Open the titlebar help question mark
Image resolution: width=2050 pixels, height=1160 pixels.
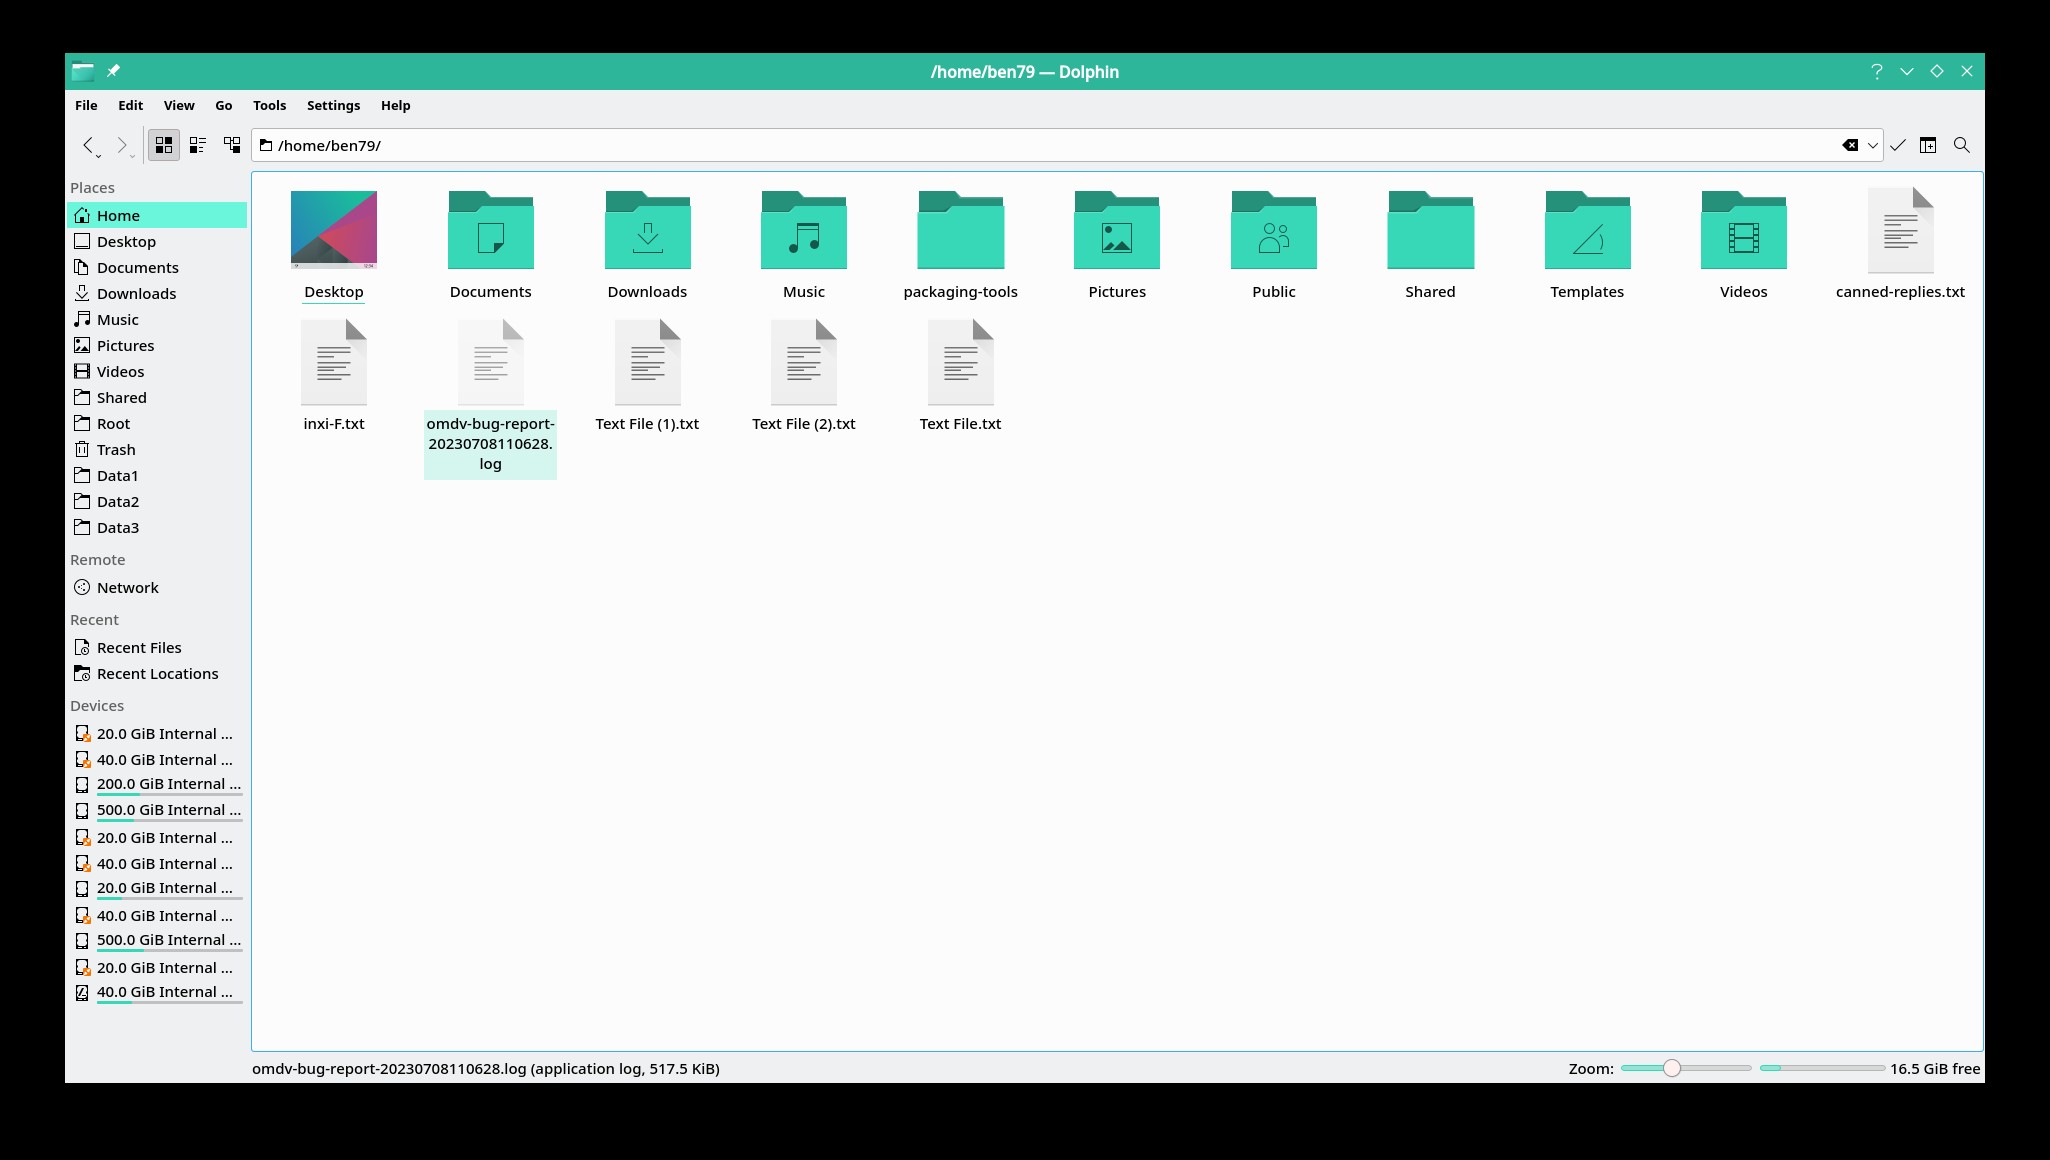(x=1876, y=71)
